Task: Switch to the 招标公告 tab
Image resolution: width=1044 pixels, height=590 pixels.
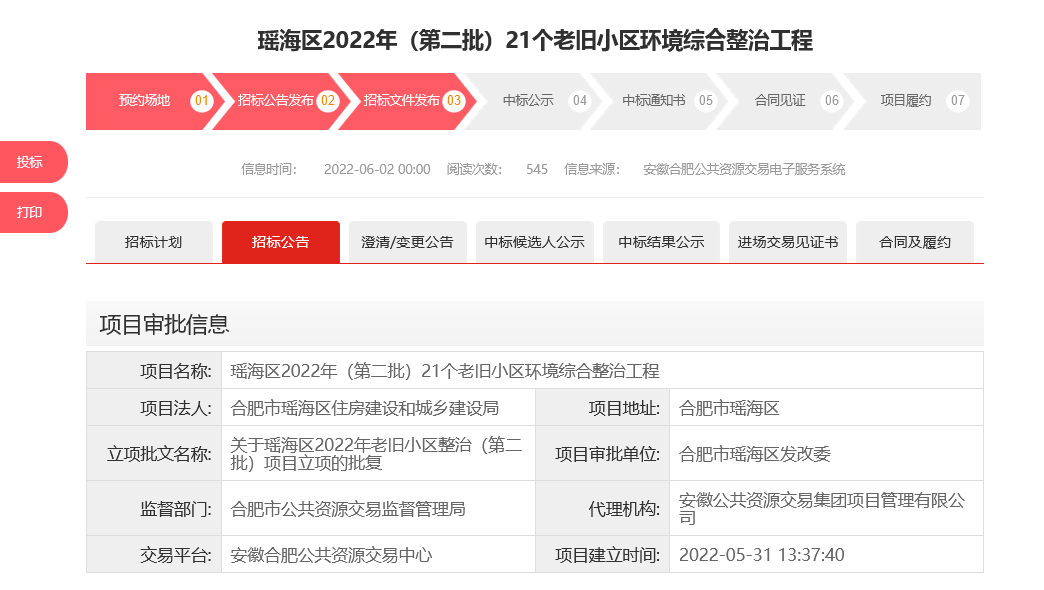Action: 281,242
